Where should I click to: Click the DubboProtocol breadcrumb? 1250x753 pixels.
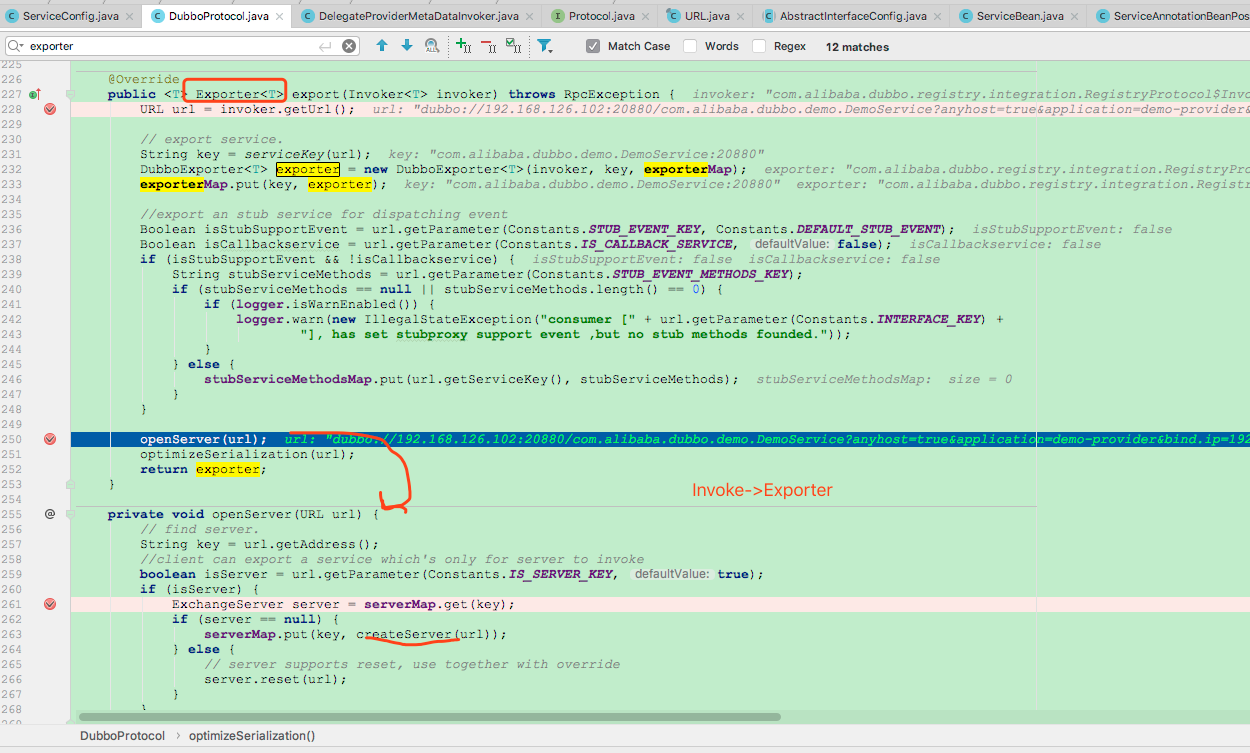coord(122,735)
